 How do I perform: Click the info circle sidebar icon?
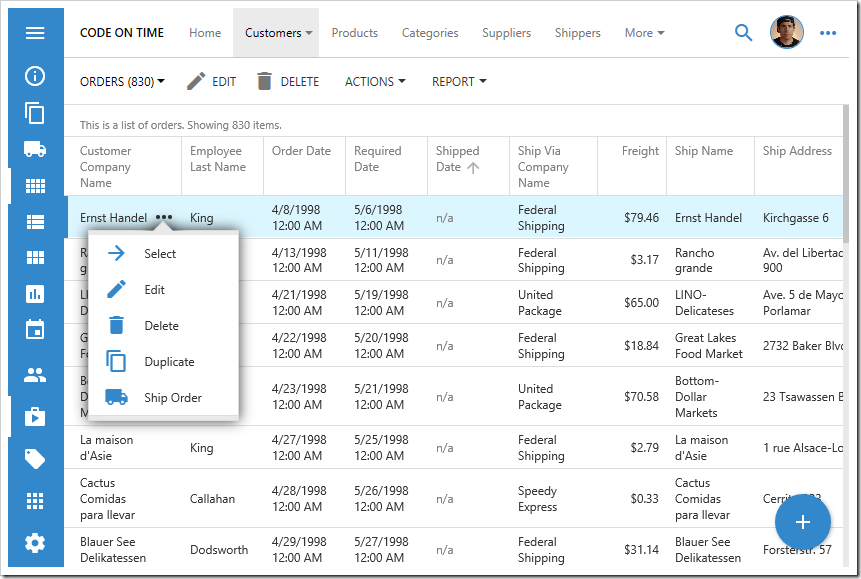pos(35,76)
